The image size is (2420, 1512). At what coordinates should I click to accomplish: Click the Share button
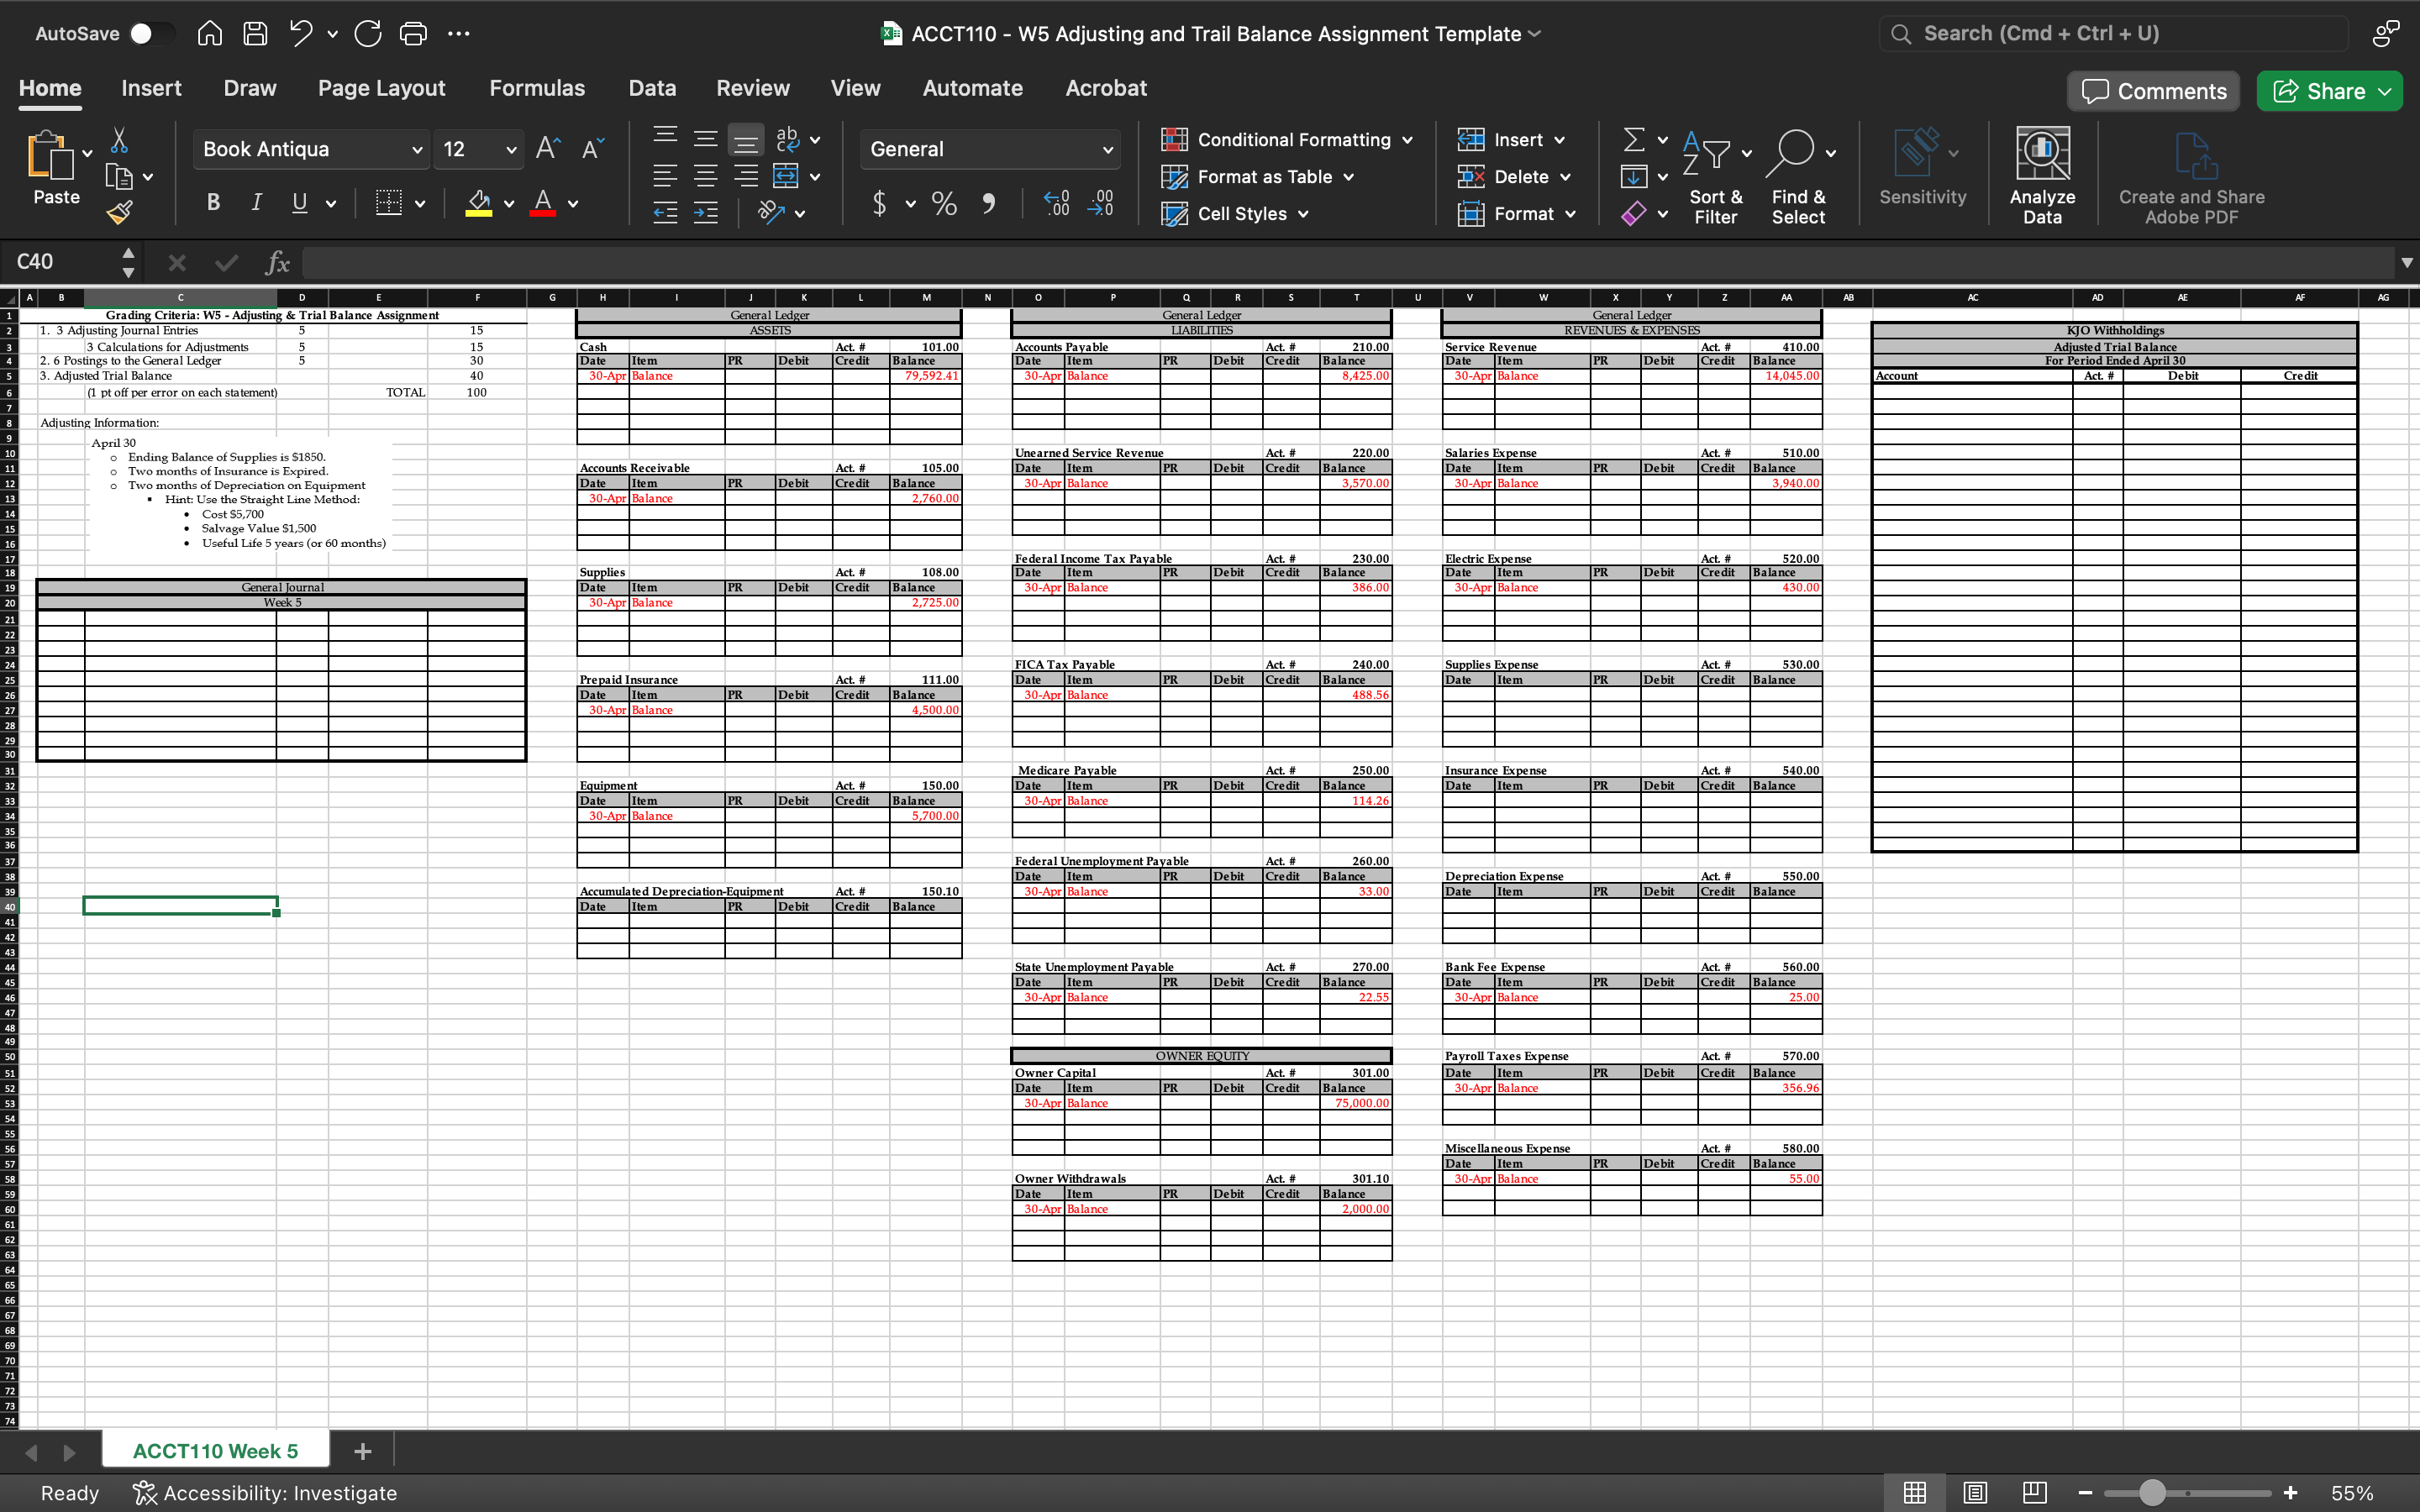click(x=2333, y=91)
